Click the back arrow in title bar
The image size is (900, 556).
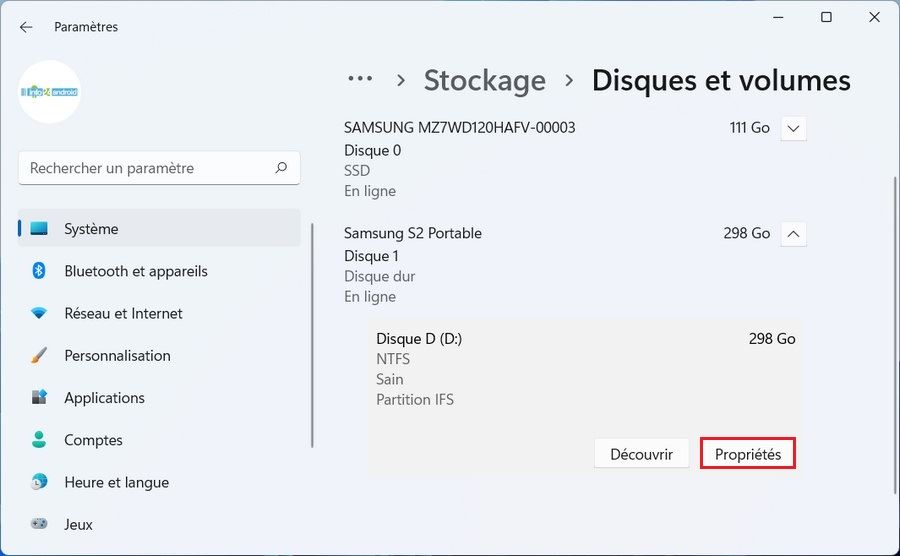click(26, 27)
